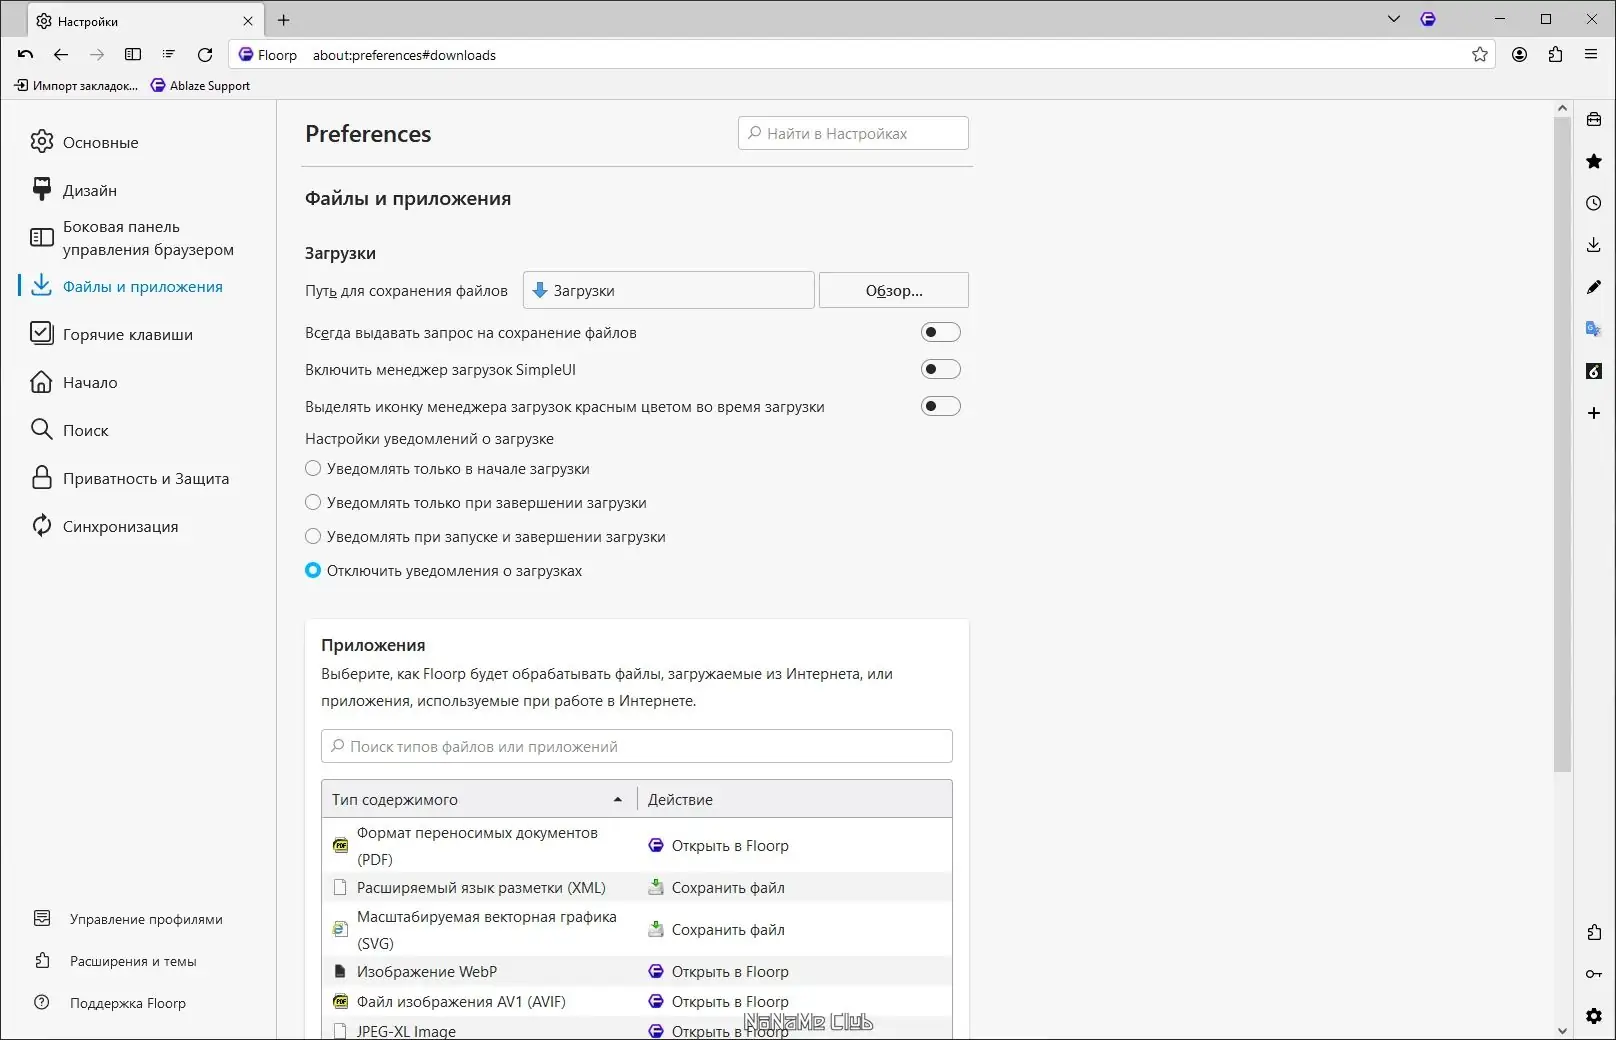Open the sidebar bookmarks star icon
This screenshot has width=1616, height=1040.
1594,161
